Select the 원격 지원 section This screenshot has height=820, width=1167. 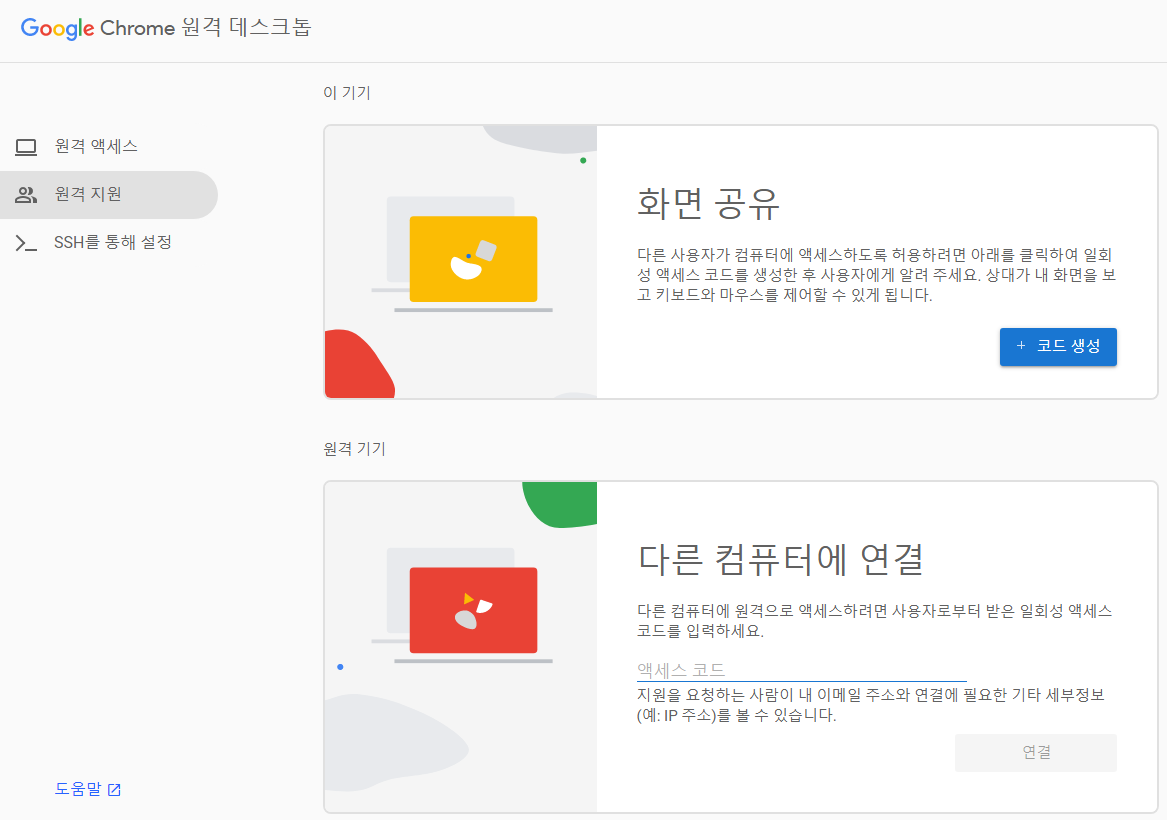pos(109,195)
